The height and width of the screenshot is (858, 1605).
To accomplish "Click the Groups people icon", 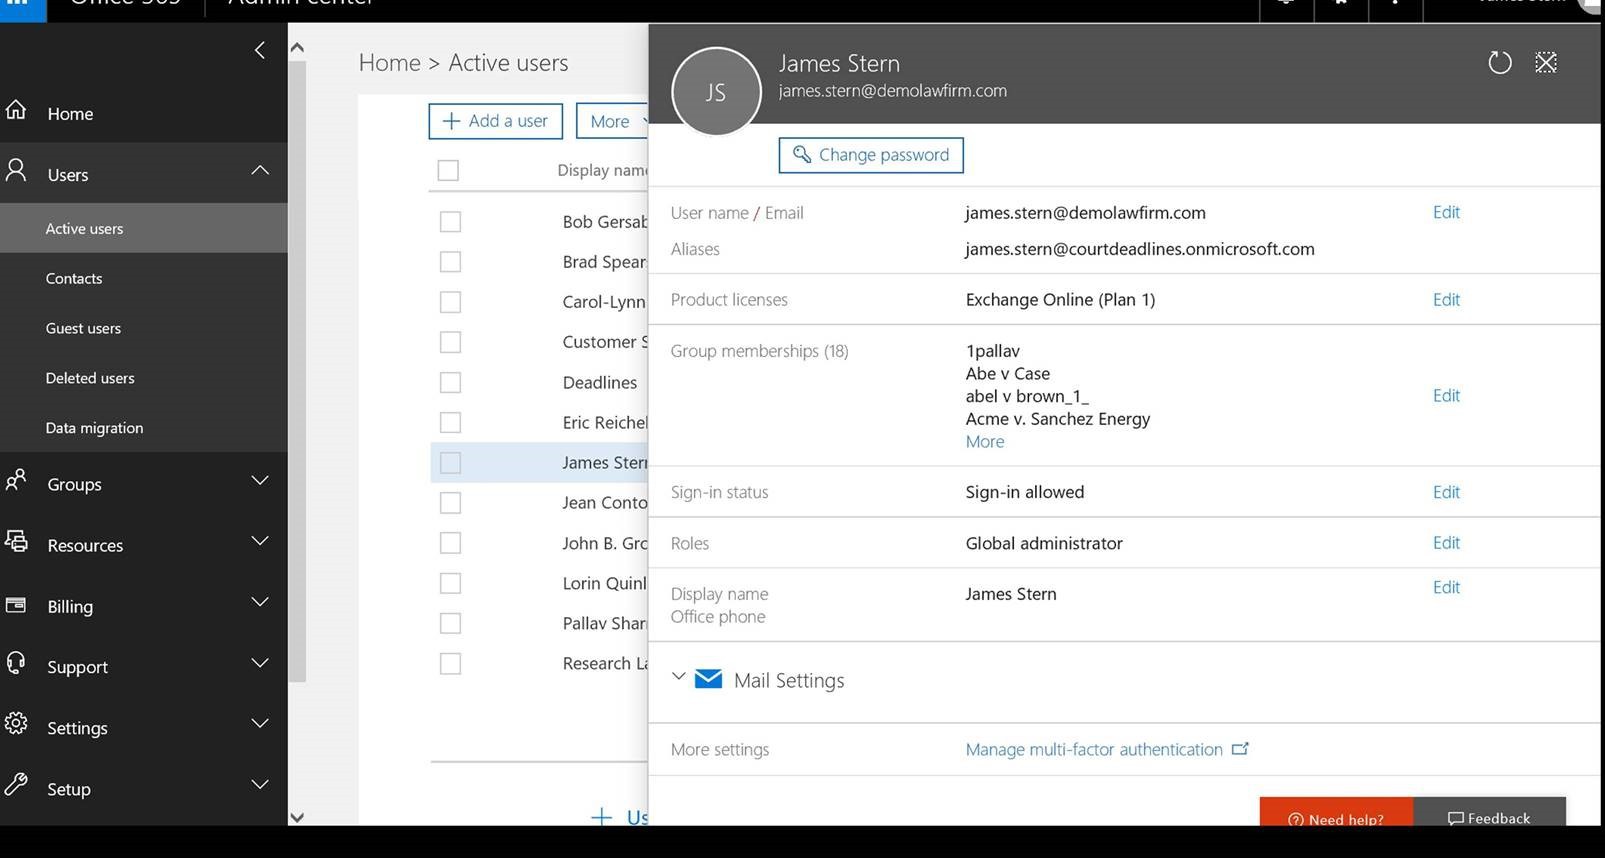I will coord(16,481).
